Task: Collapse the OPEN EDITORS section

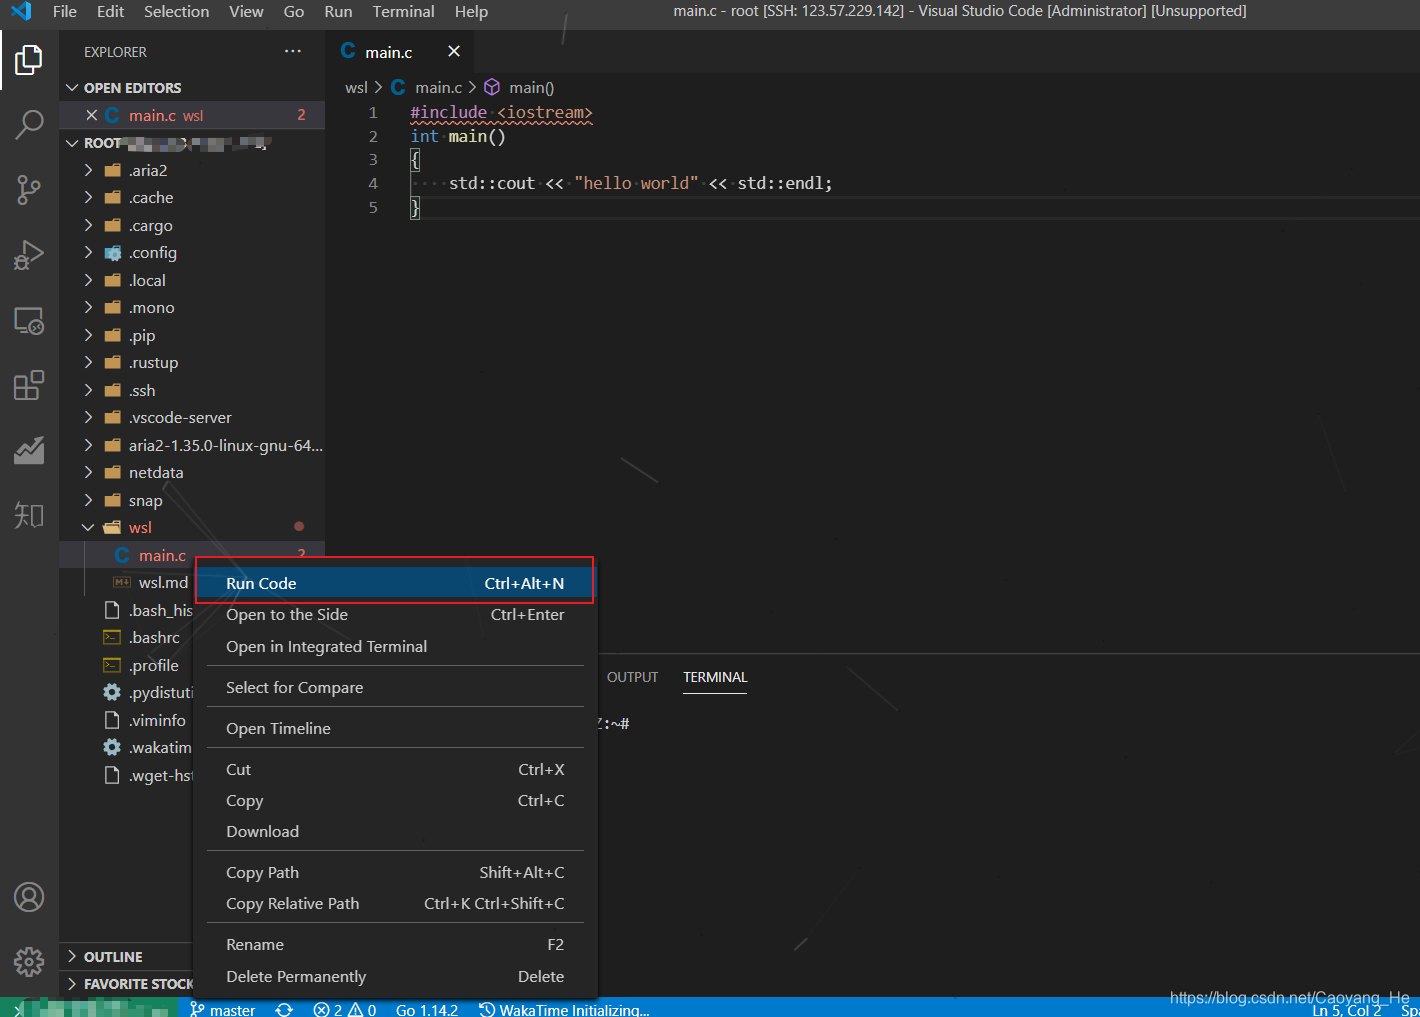Action: click(x=71, y=87)
